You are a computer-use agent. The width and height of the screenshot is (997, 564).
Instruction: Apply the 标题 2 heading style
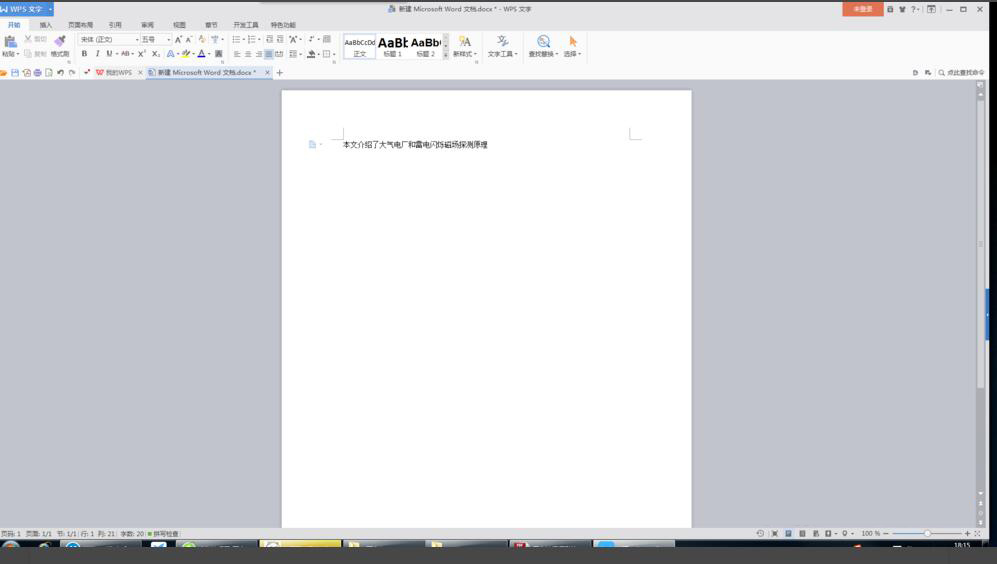click(x=425, y=46)
